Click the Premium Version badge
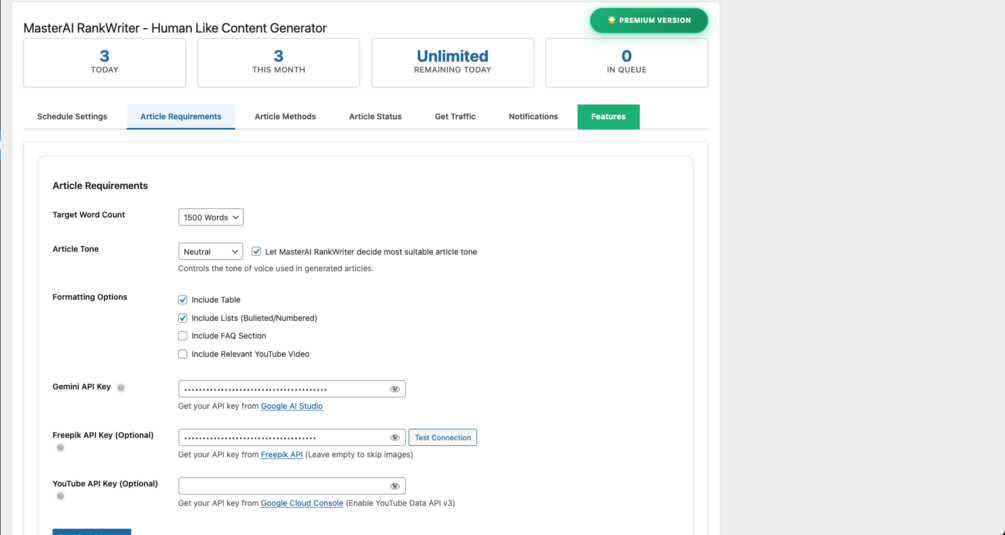The image size is (1005, 535). pos(648,20)
